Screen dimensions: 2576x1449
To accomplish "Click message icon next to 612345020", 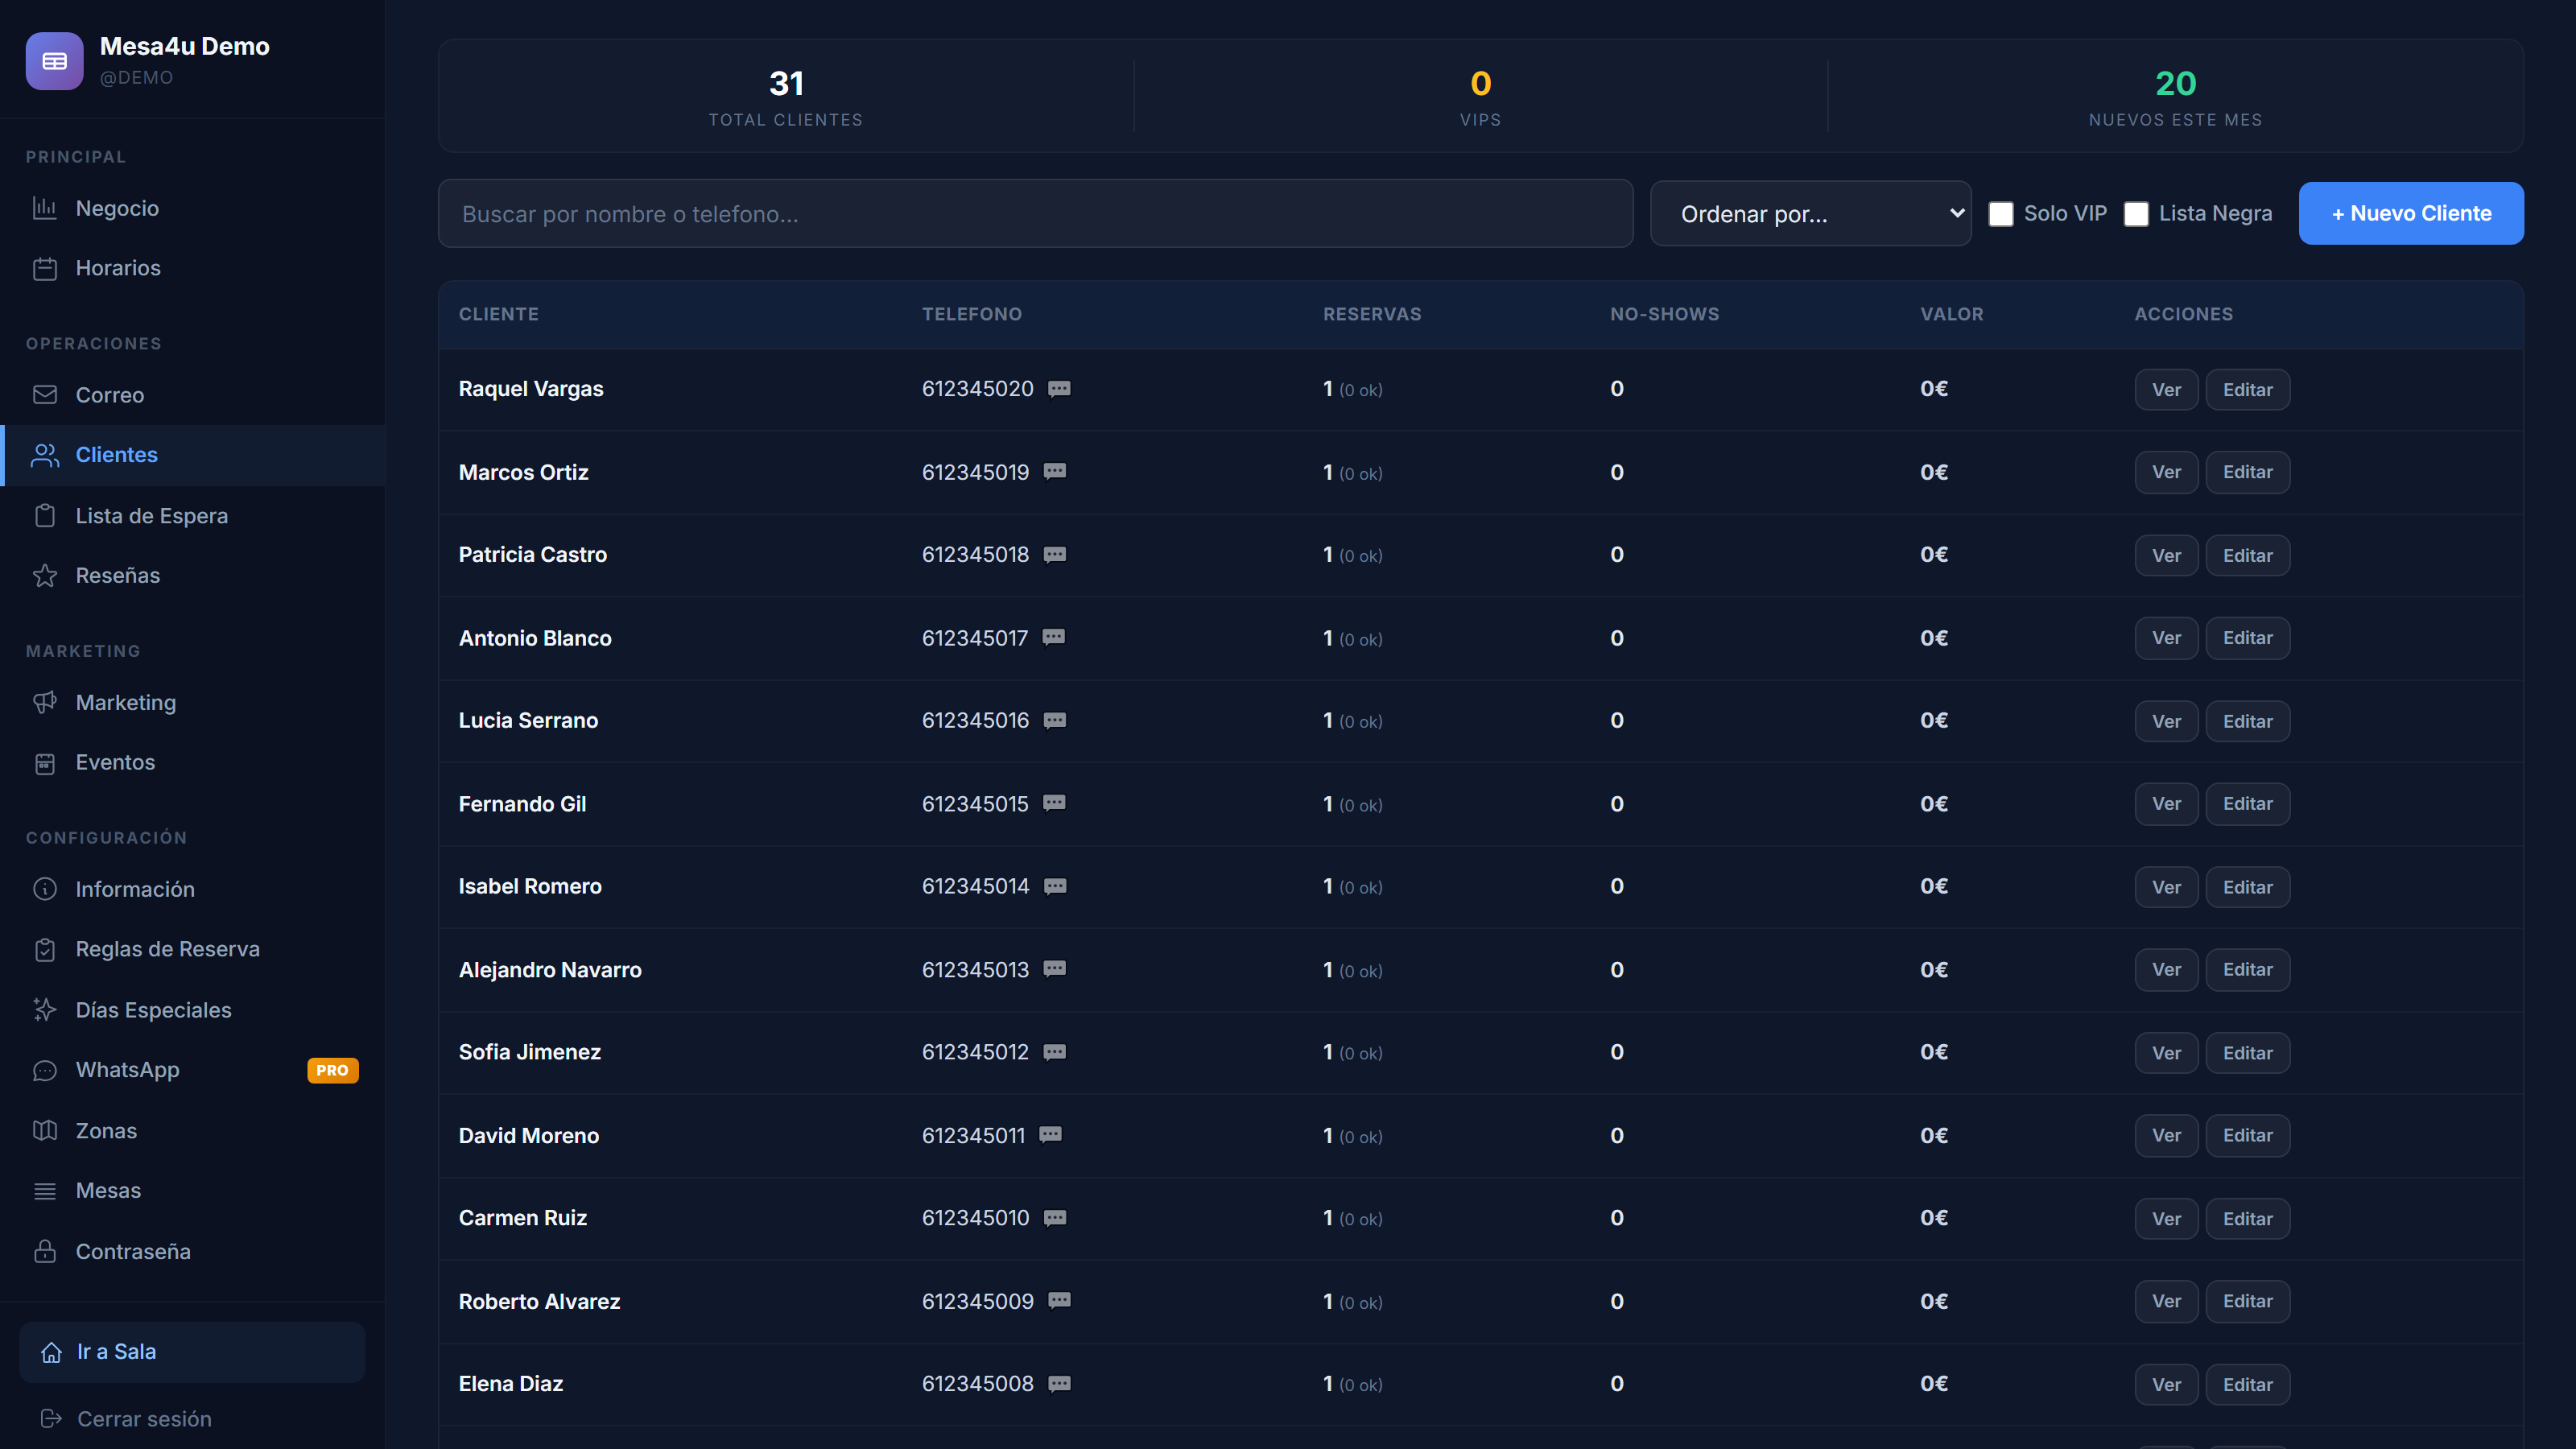I will (x=1059, y=389).
